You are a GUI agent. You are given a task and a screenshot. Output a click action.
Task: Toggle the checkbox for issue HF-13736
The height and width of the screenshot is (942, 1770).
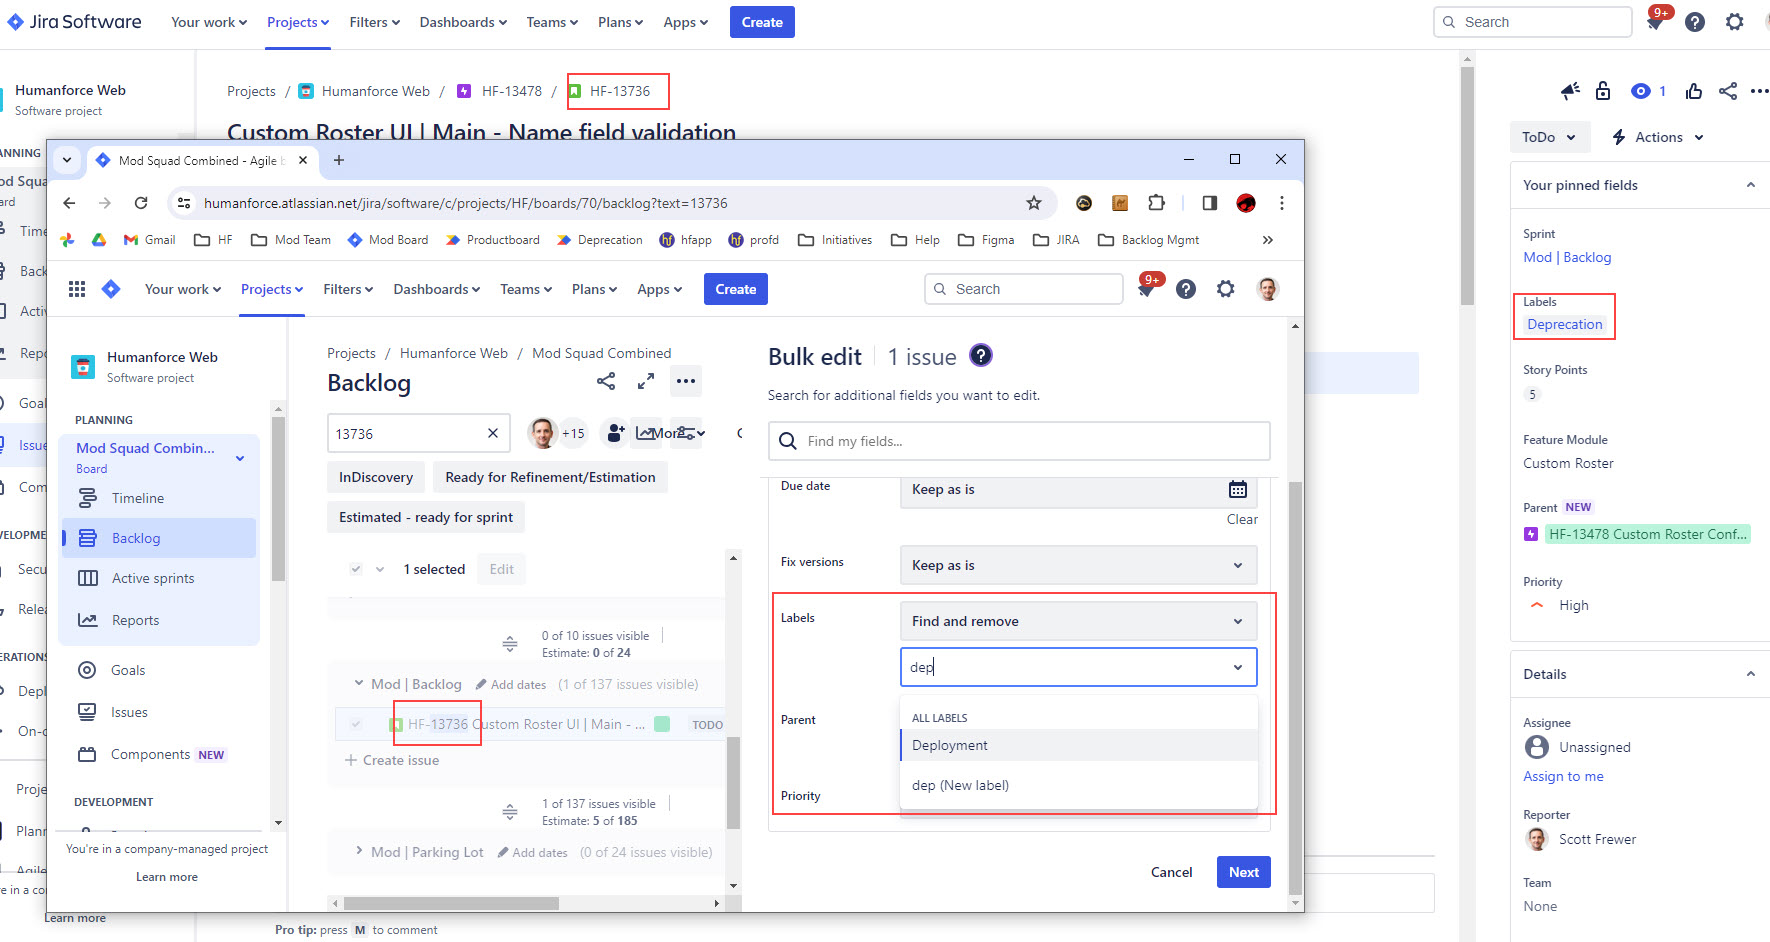[355, 724]
